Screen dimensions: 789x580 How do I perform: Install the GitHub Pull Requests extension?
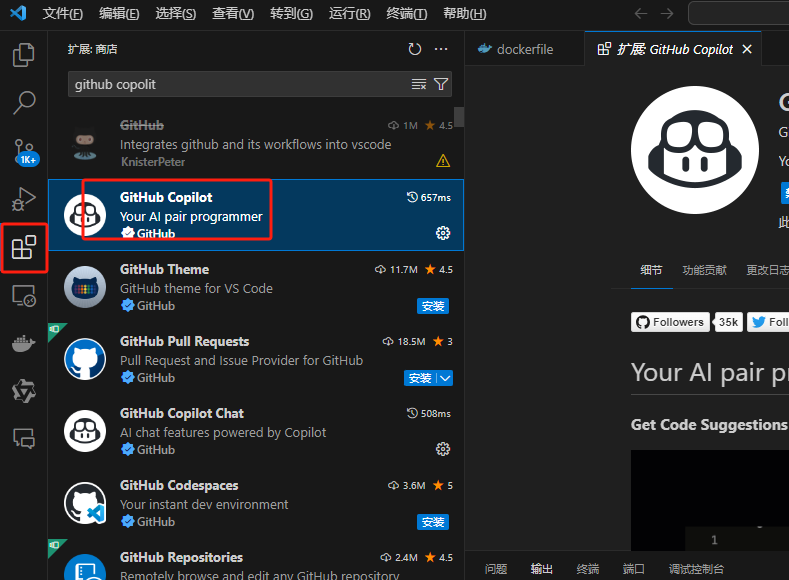click(x=420, y=378)
